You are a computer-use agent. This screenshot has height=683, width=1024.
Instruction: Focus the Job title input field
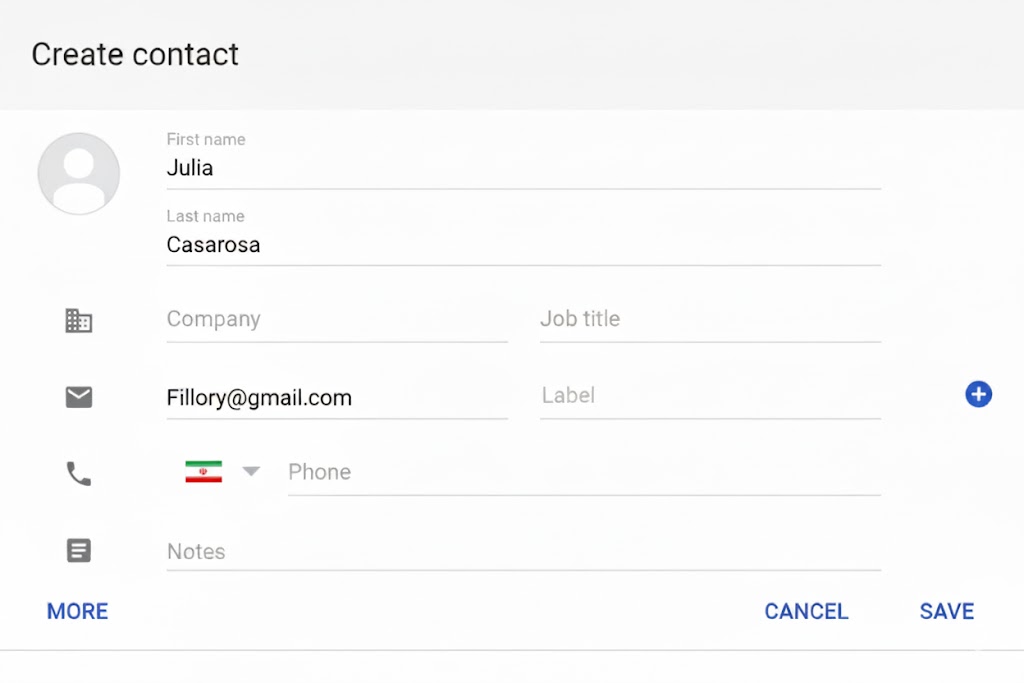tap(710, 320)
